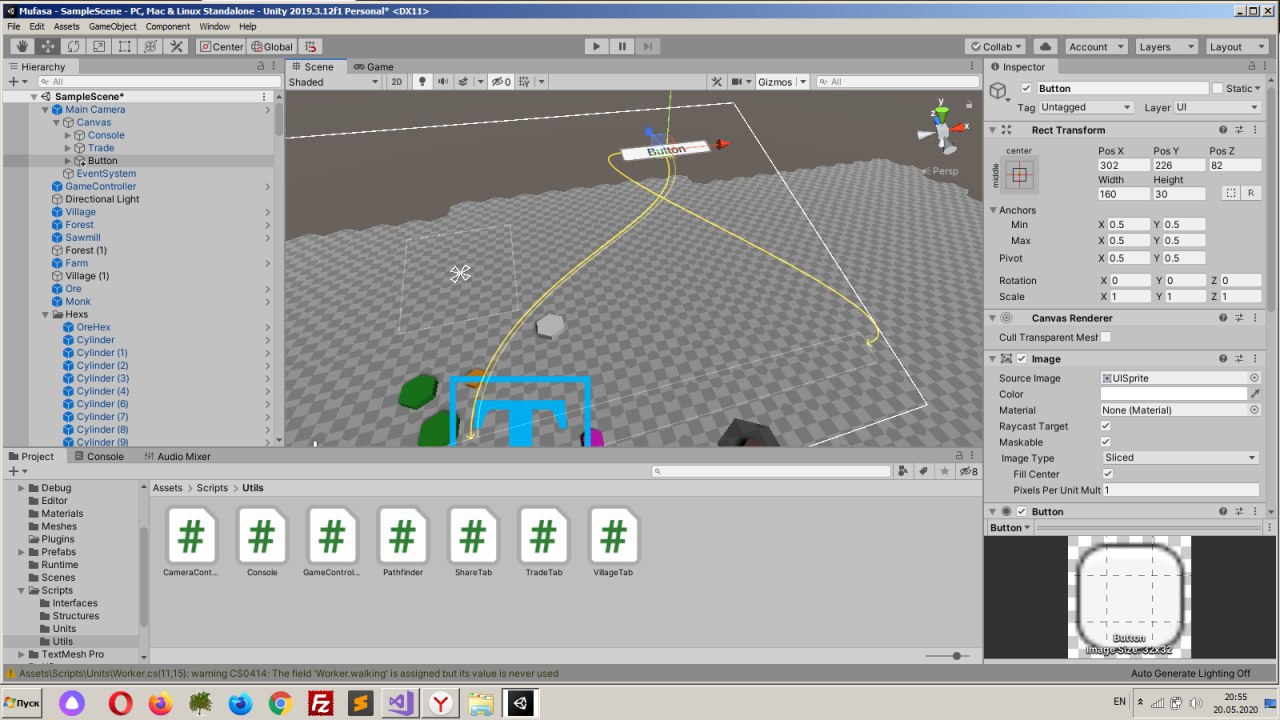Toggle scene audio speaker icon

(442, 82)
